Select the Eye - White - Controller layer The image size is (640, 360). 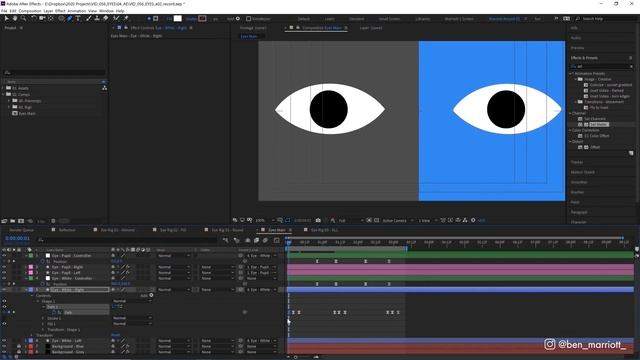71,278
